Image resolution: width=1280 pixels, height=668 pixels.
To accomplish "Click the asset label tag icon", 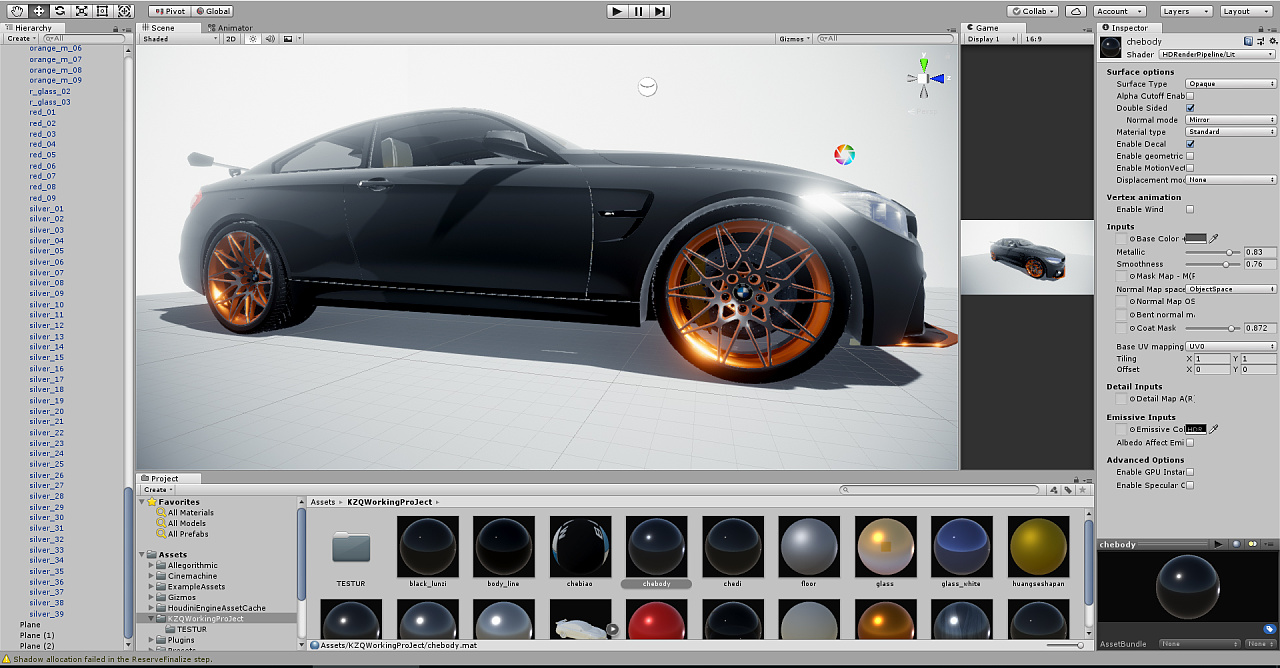I will click(x=1269, y=629).
